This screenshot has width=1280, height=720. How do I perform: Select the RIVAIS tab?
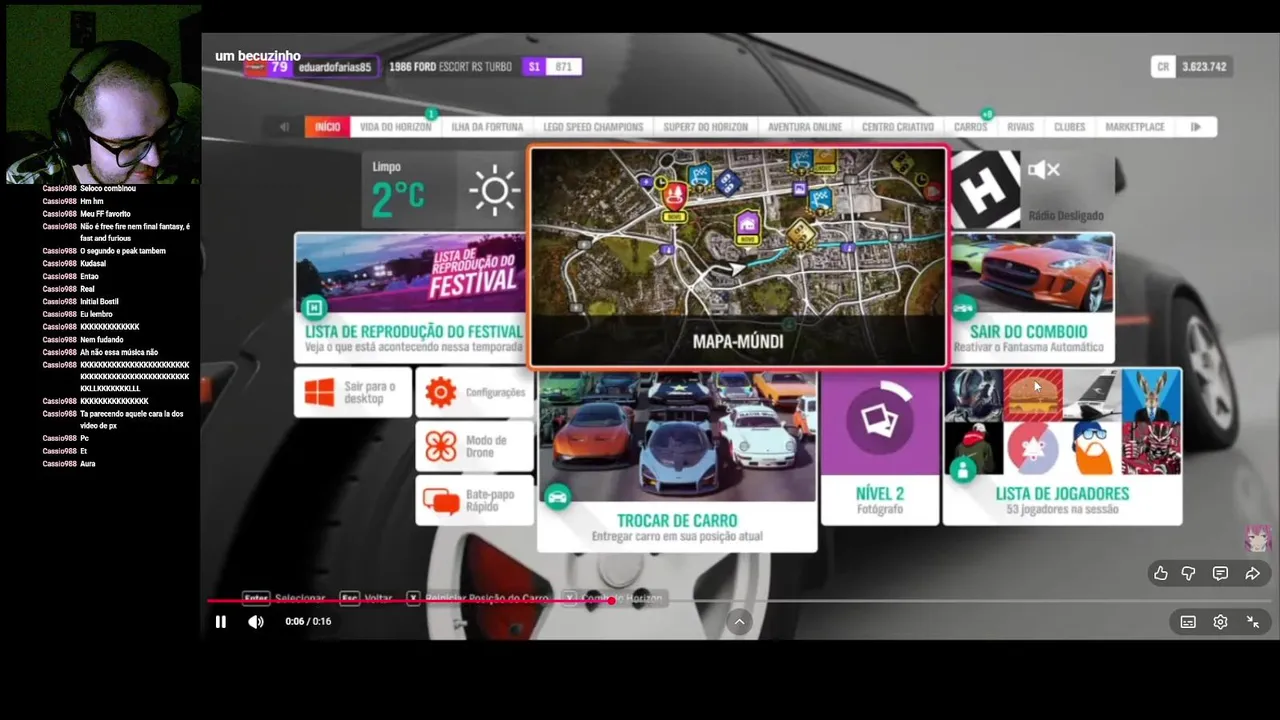click(1020, 127)
